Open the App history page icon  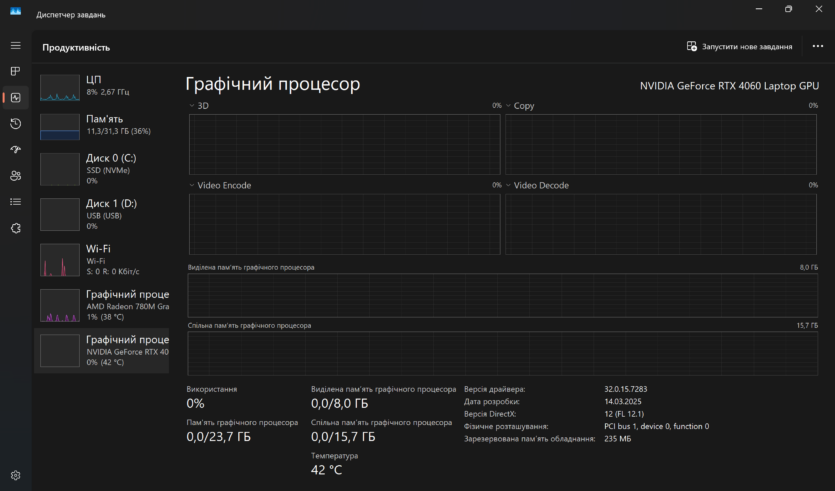click(15, 124)
